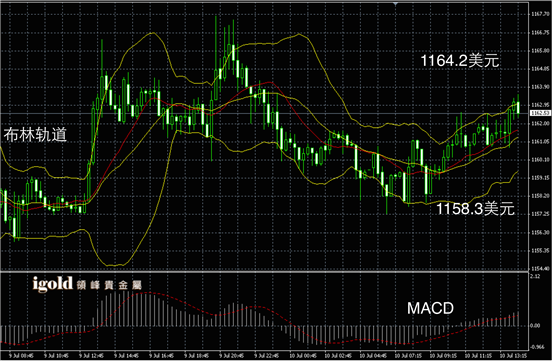Select the 1158.3美元 support label
Viewport: 552px width, 361px height.
tap(475, 208)
